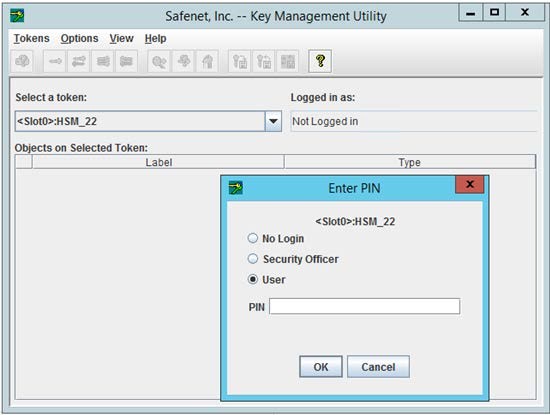The height and width of the screenshot is (415, 550).
Task: Click the triple keys toolbar icon
Action: (x=102, y=61)
